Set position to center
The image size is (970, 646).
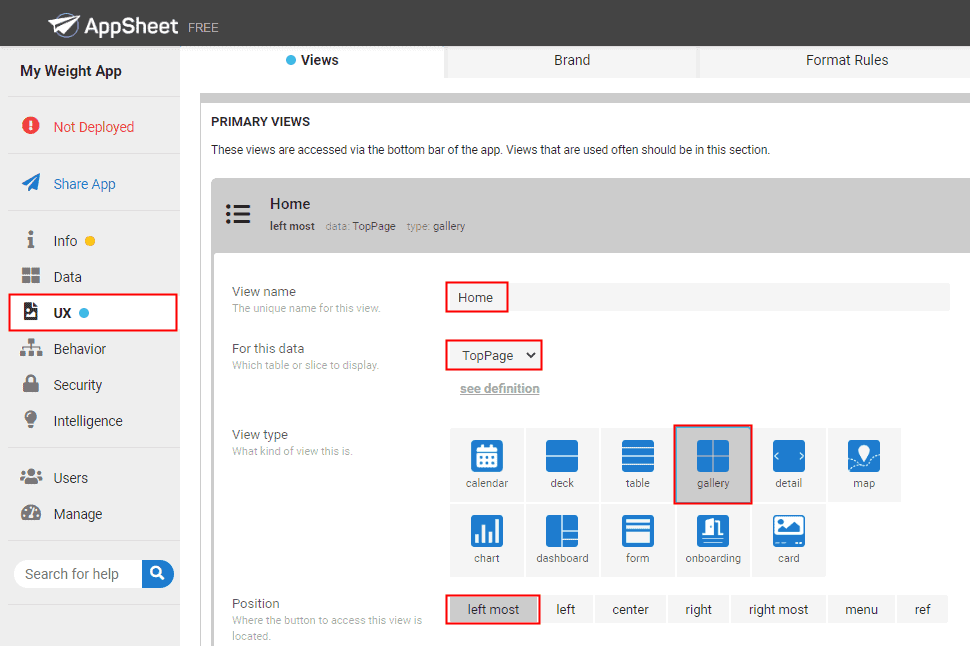click(x=630, y=609)
